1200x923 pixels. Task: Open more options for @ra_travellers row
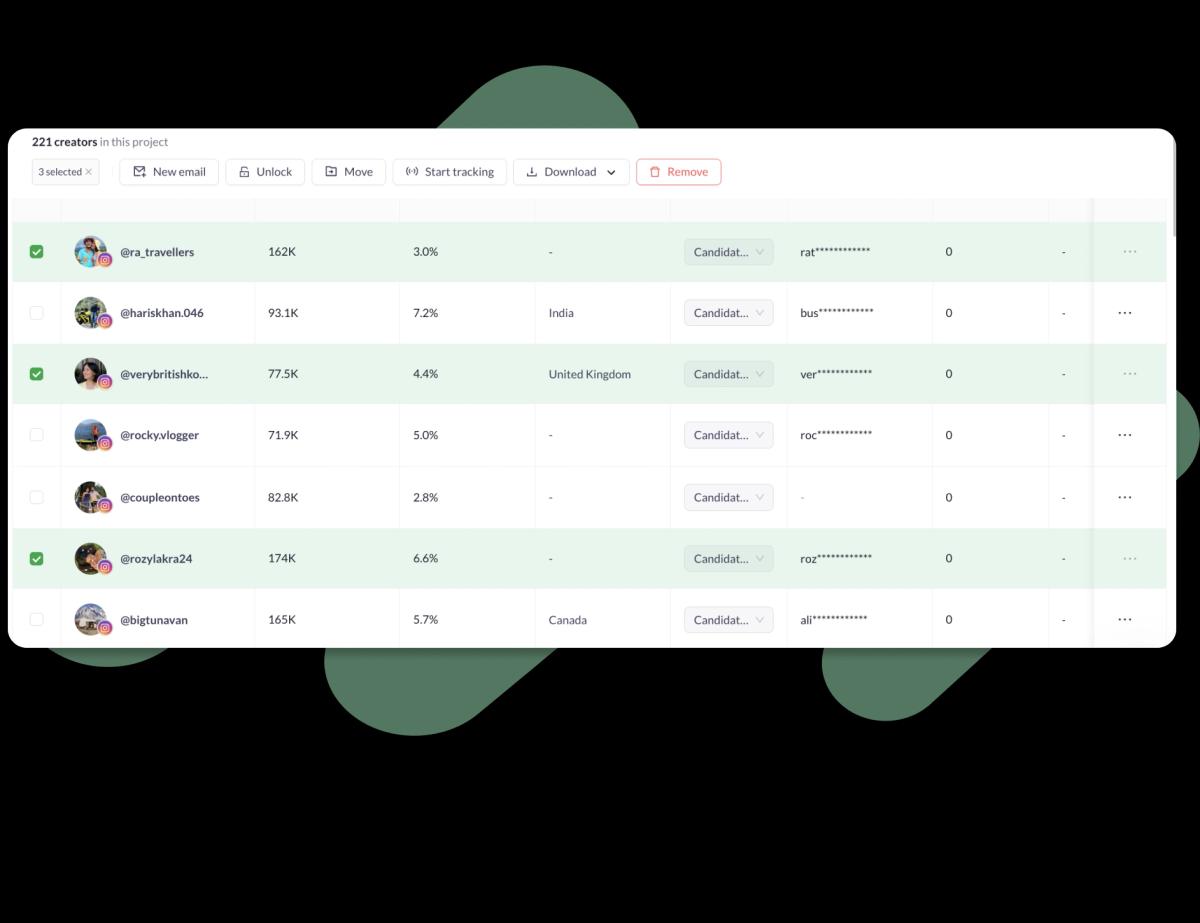pos(1130,252)
